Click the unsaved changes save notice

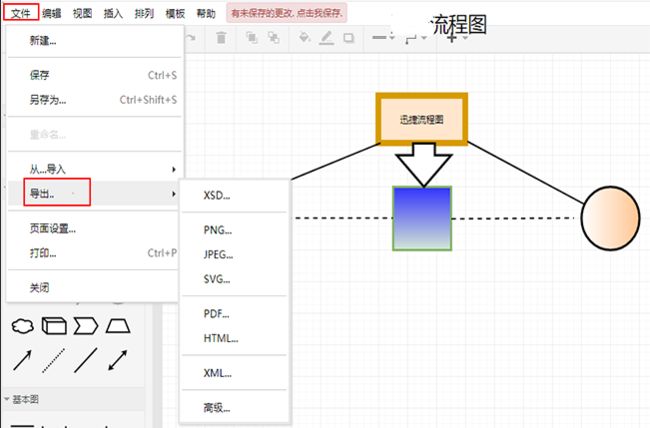287,13
